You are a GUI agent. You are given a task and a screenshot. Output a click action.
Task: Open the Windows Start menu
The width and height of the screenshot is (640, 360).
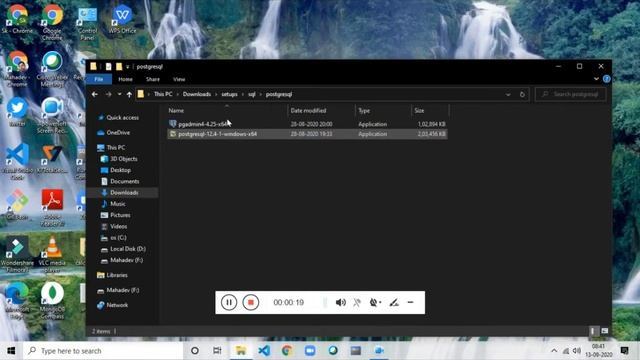pos(11,351)
